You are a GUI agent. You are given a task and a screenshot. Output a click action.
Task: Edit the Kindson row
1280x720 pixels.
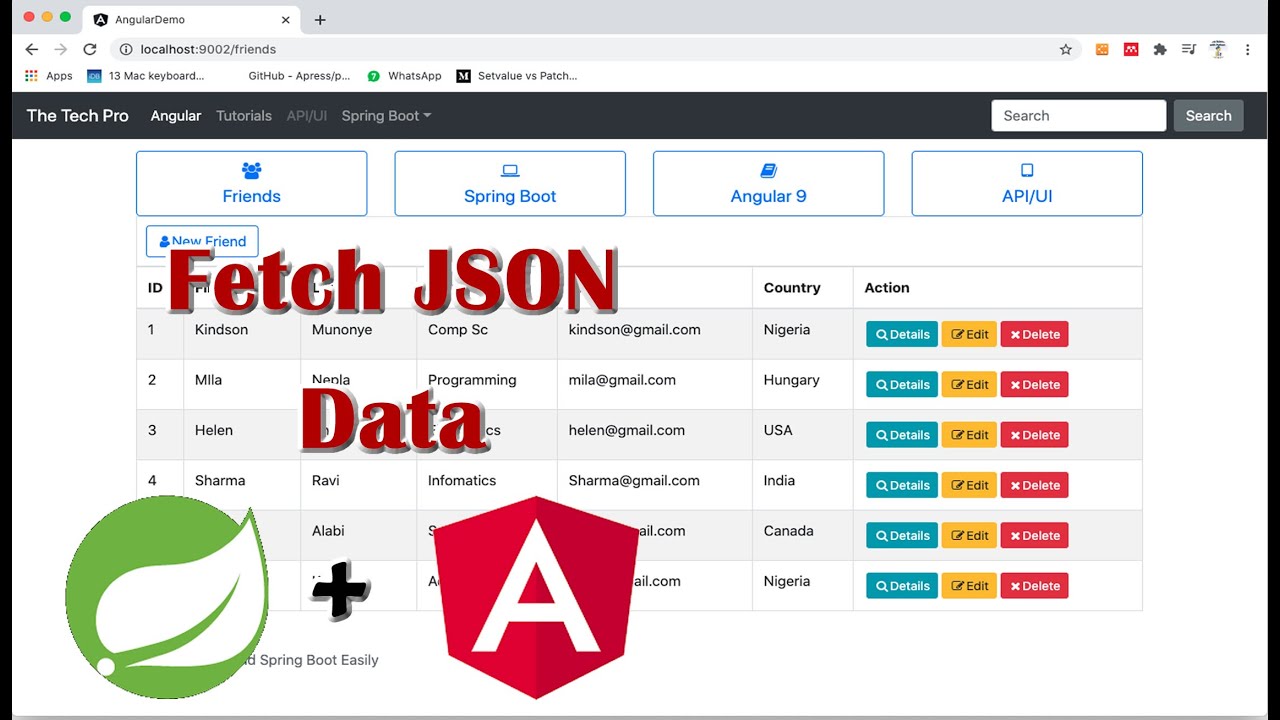[969, 334]
